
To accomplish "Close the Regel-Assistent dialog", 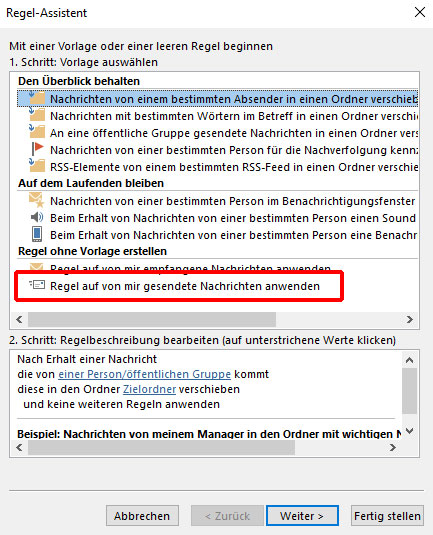I will pyautogui.click(x=420, y=13).
